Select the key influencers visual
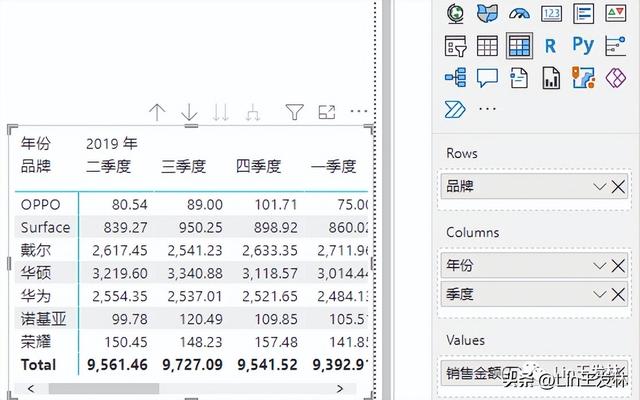The image size is (640, 400). pos(616,46)
